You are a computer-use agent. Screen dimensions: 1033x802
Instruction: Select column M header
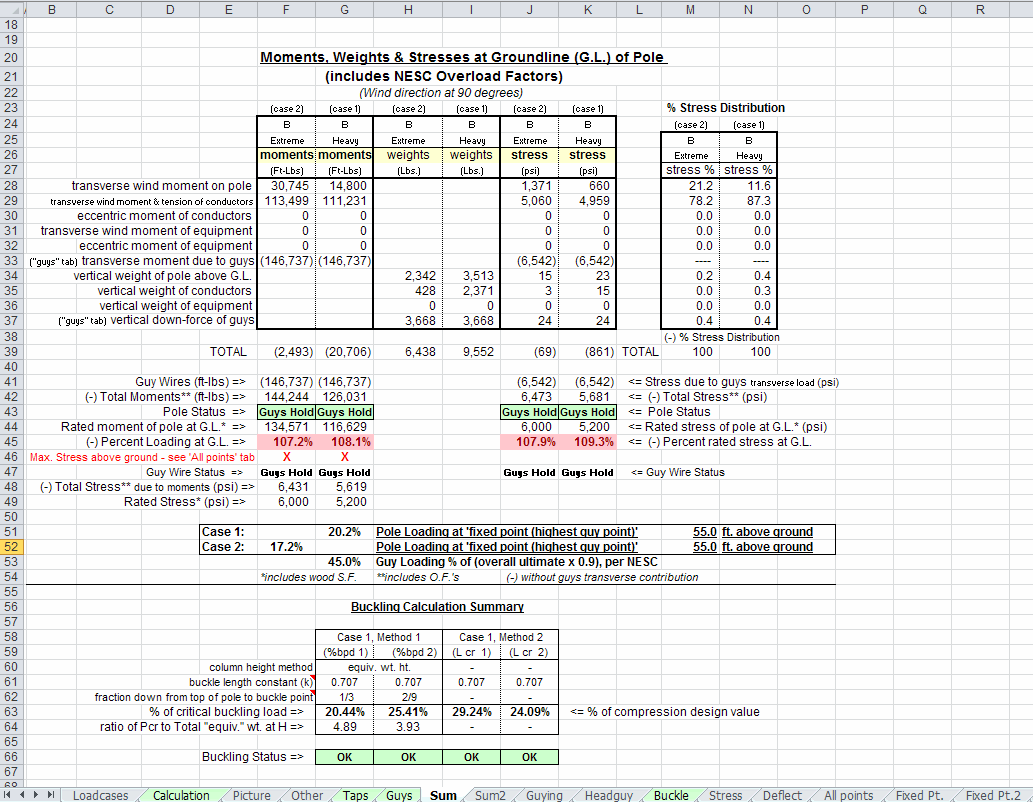click(689, 9)
